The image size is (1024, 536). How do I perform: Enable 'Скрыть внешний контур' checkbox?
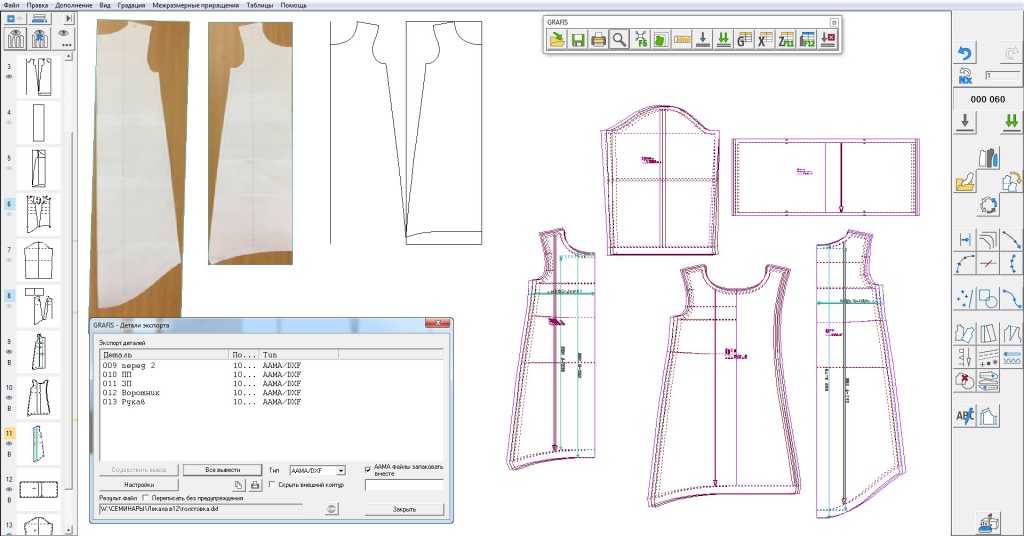[272, 485]
